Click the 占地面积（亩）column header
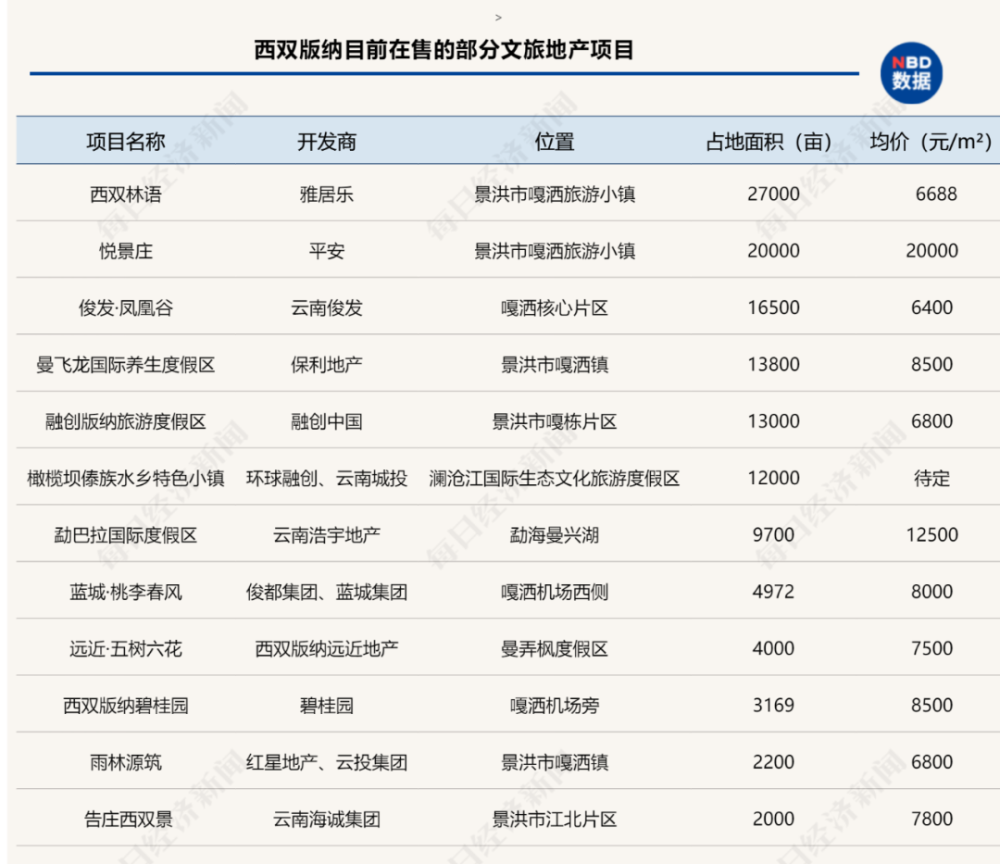This screenshot has height=864, width=1000. point(770,141)
